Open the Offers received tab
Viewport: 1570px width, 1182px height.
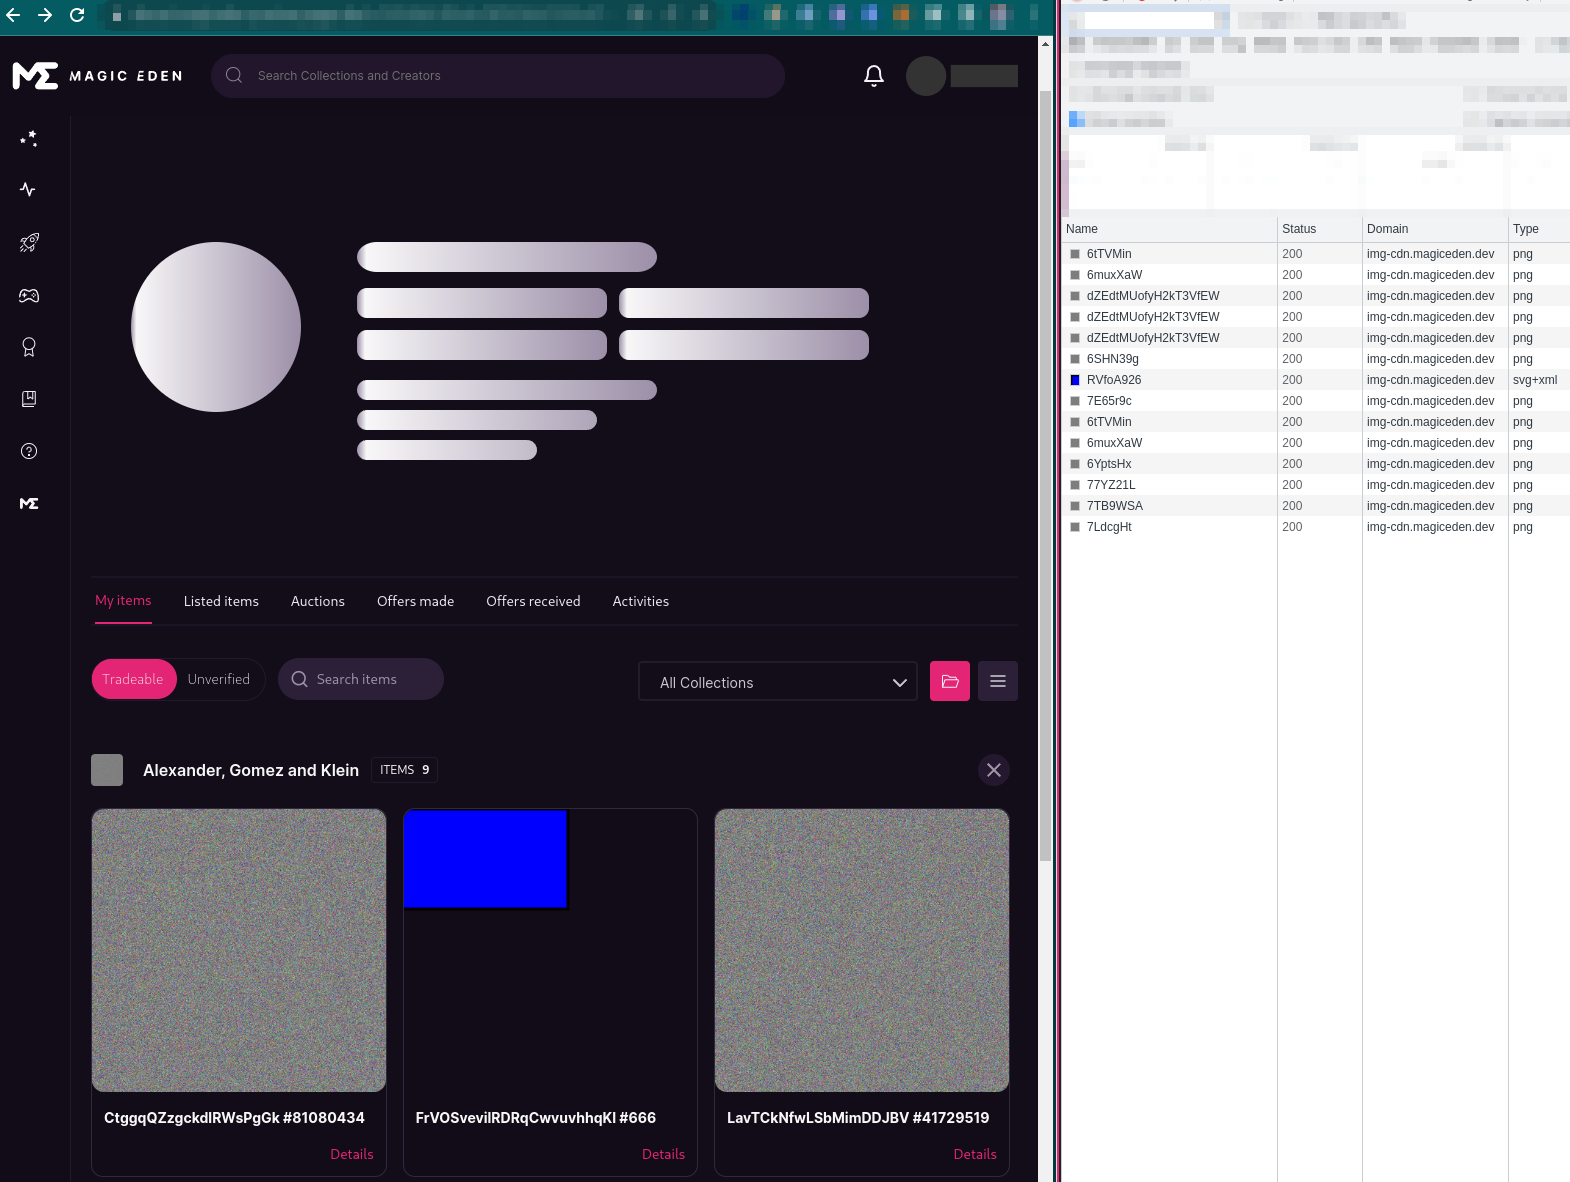(x=533, y=601)
